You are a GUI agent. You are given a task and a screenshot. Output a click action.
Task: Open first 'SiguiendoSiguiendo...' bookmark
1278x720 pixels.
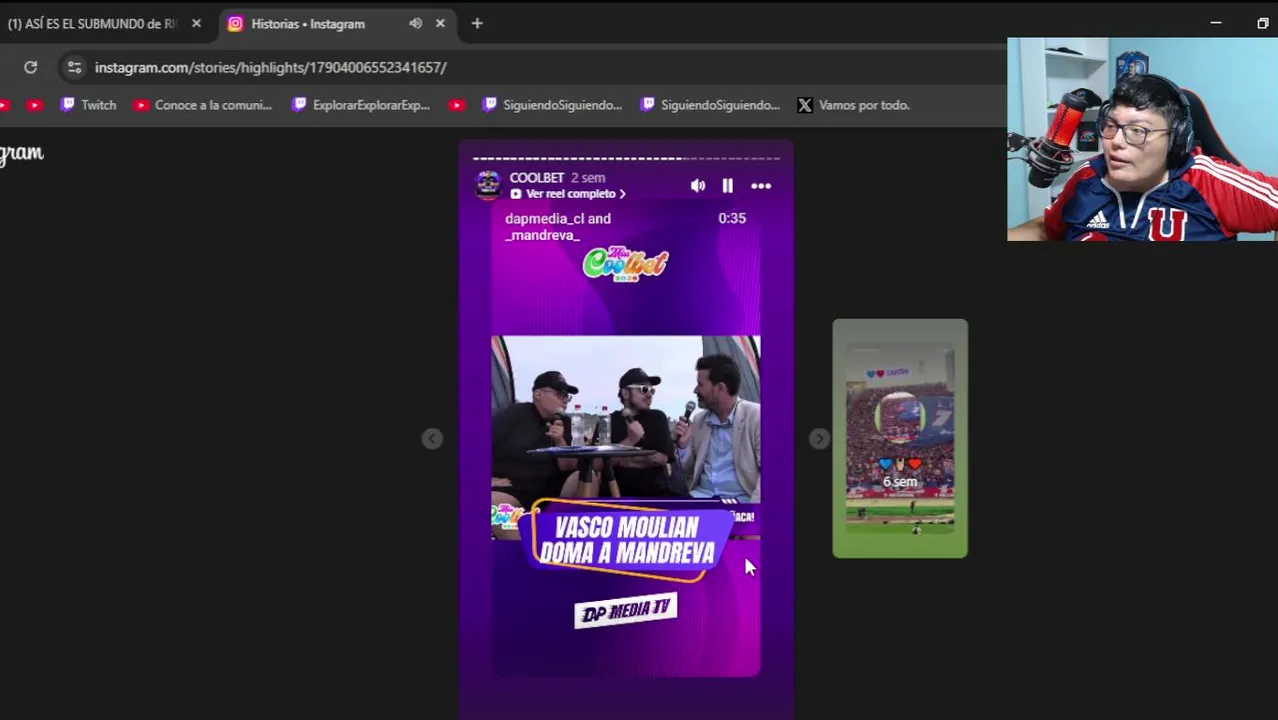(553, 105)
